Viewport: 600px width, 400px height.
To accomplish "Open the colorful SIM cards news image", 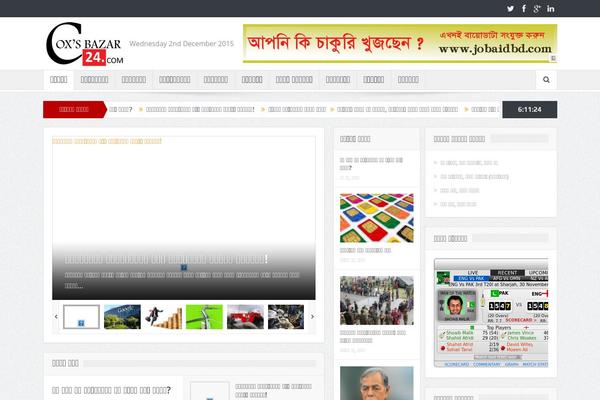I will tap(377, 218).
